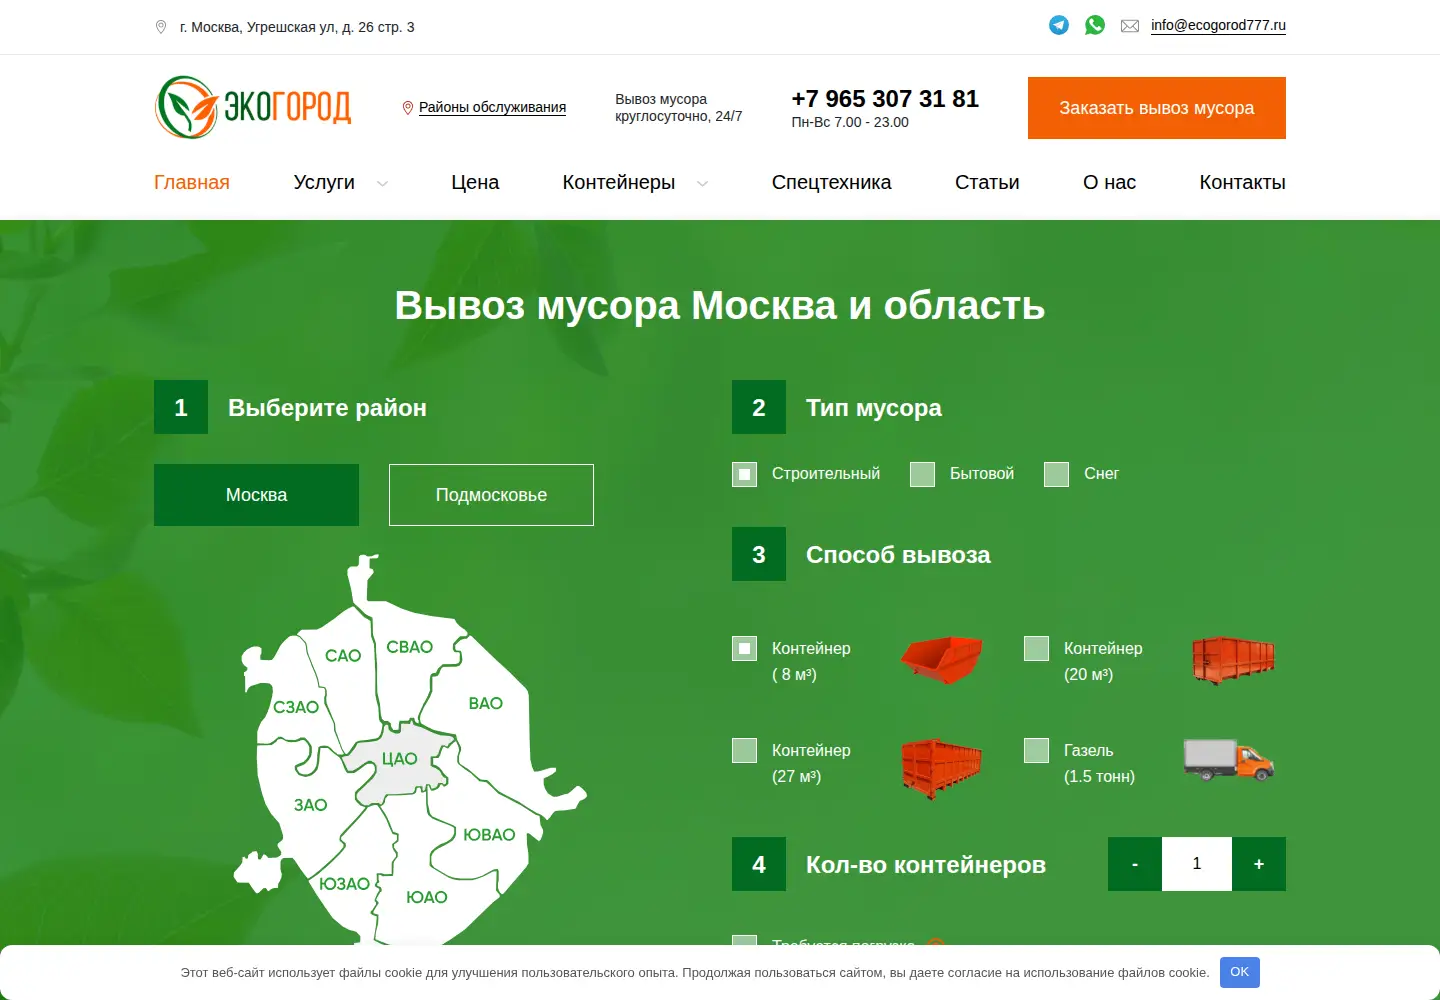Open the Статьи menu item
Viewport: 1440px width, 1000px height.
pos(987,182)
